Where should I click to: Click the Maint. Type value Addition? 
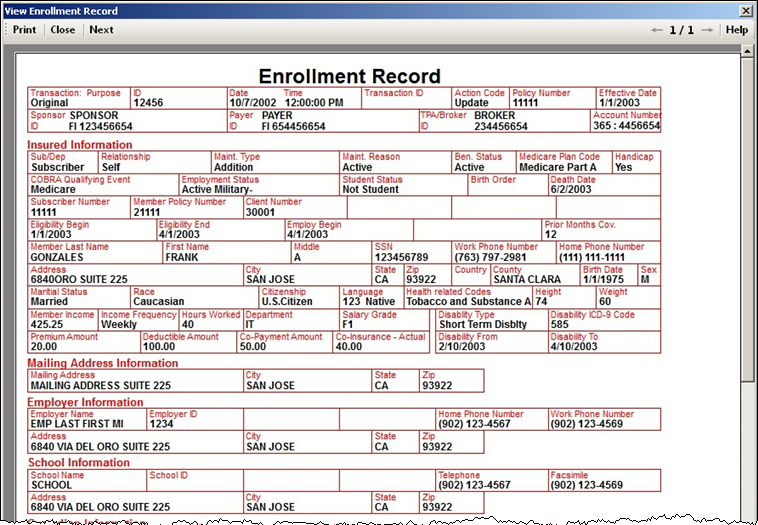pyautogui.click(x=233, y=167)
